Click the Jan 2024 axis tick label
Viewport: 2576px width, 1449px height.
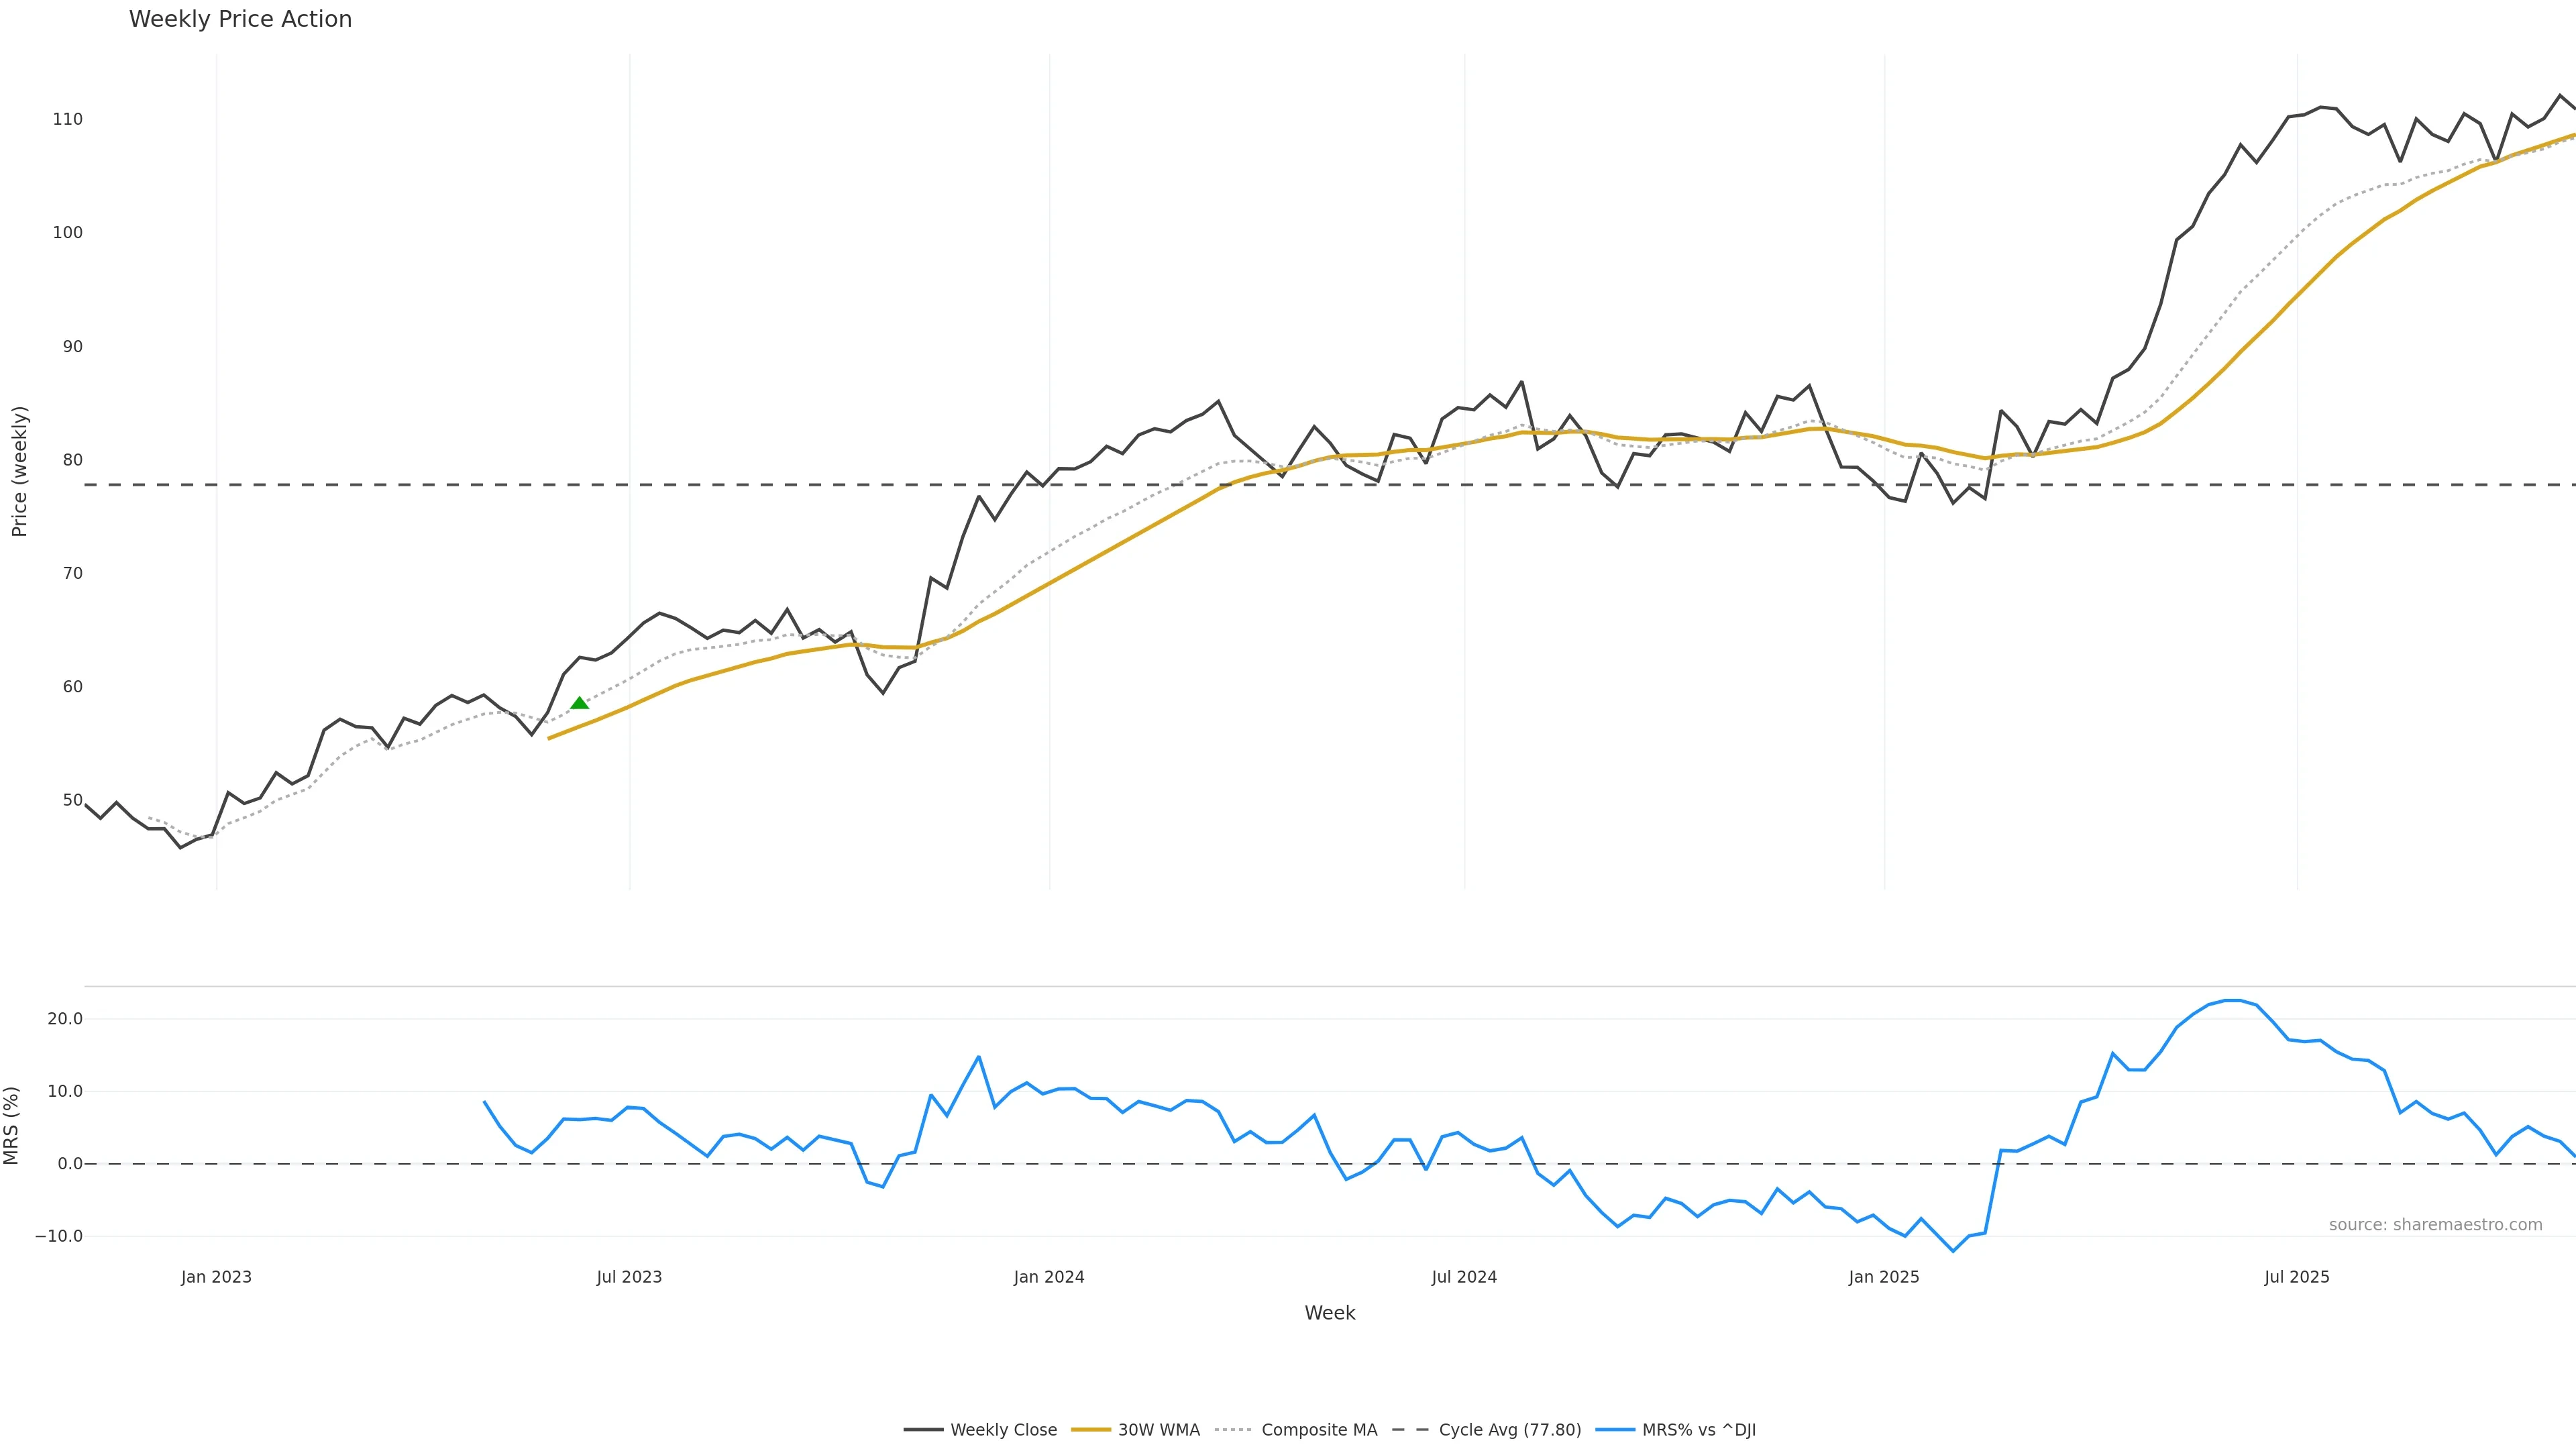1049,1277
